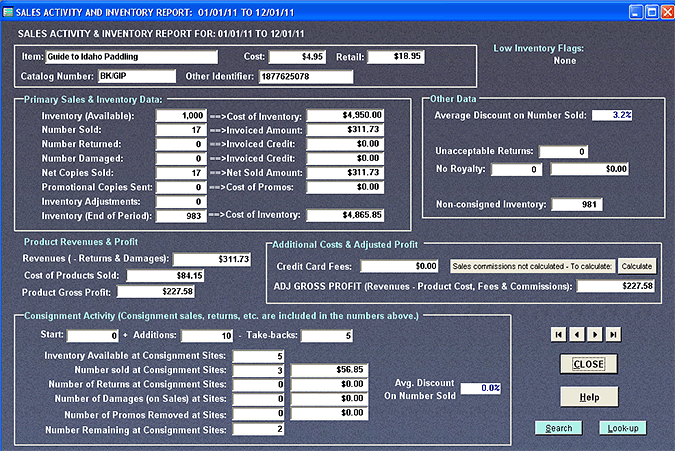675x451 pixels.
Task: Go to next record arrow
Action: tap(594, 334)
